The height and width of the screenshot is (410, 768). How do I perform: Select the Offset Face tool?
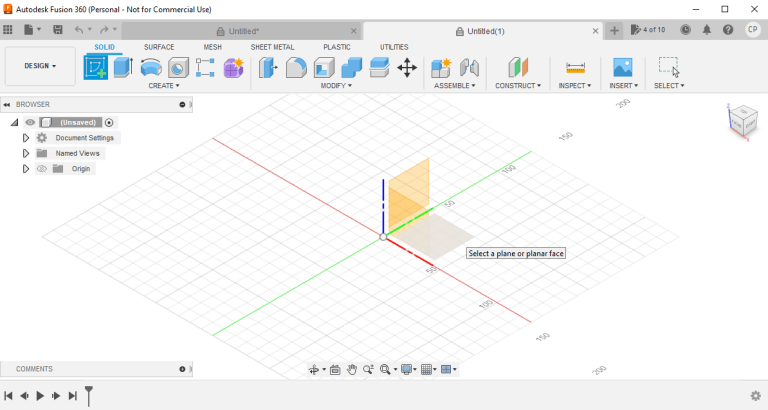(x=380, y=67)
